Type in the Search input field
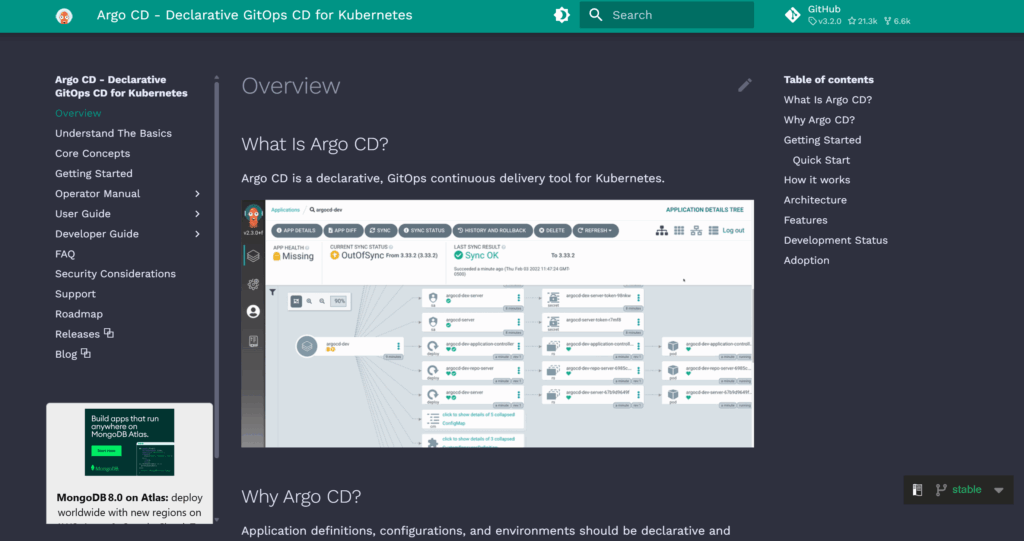1024x541 pixels. pyautogui.click(x=680, y=15)
